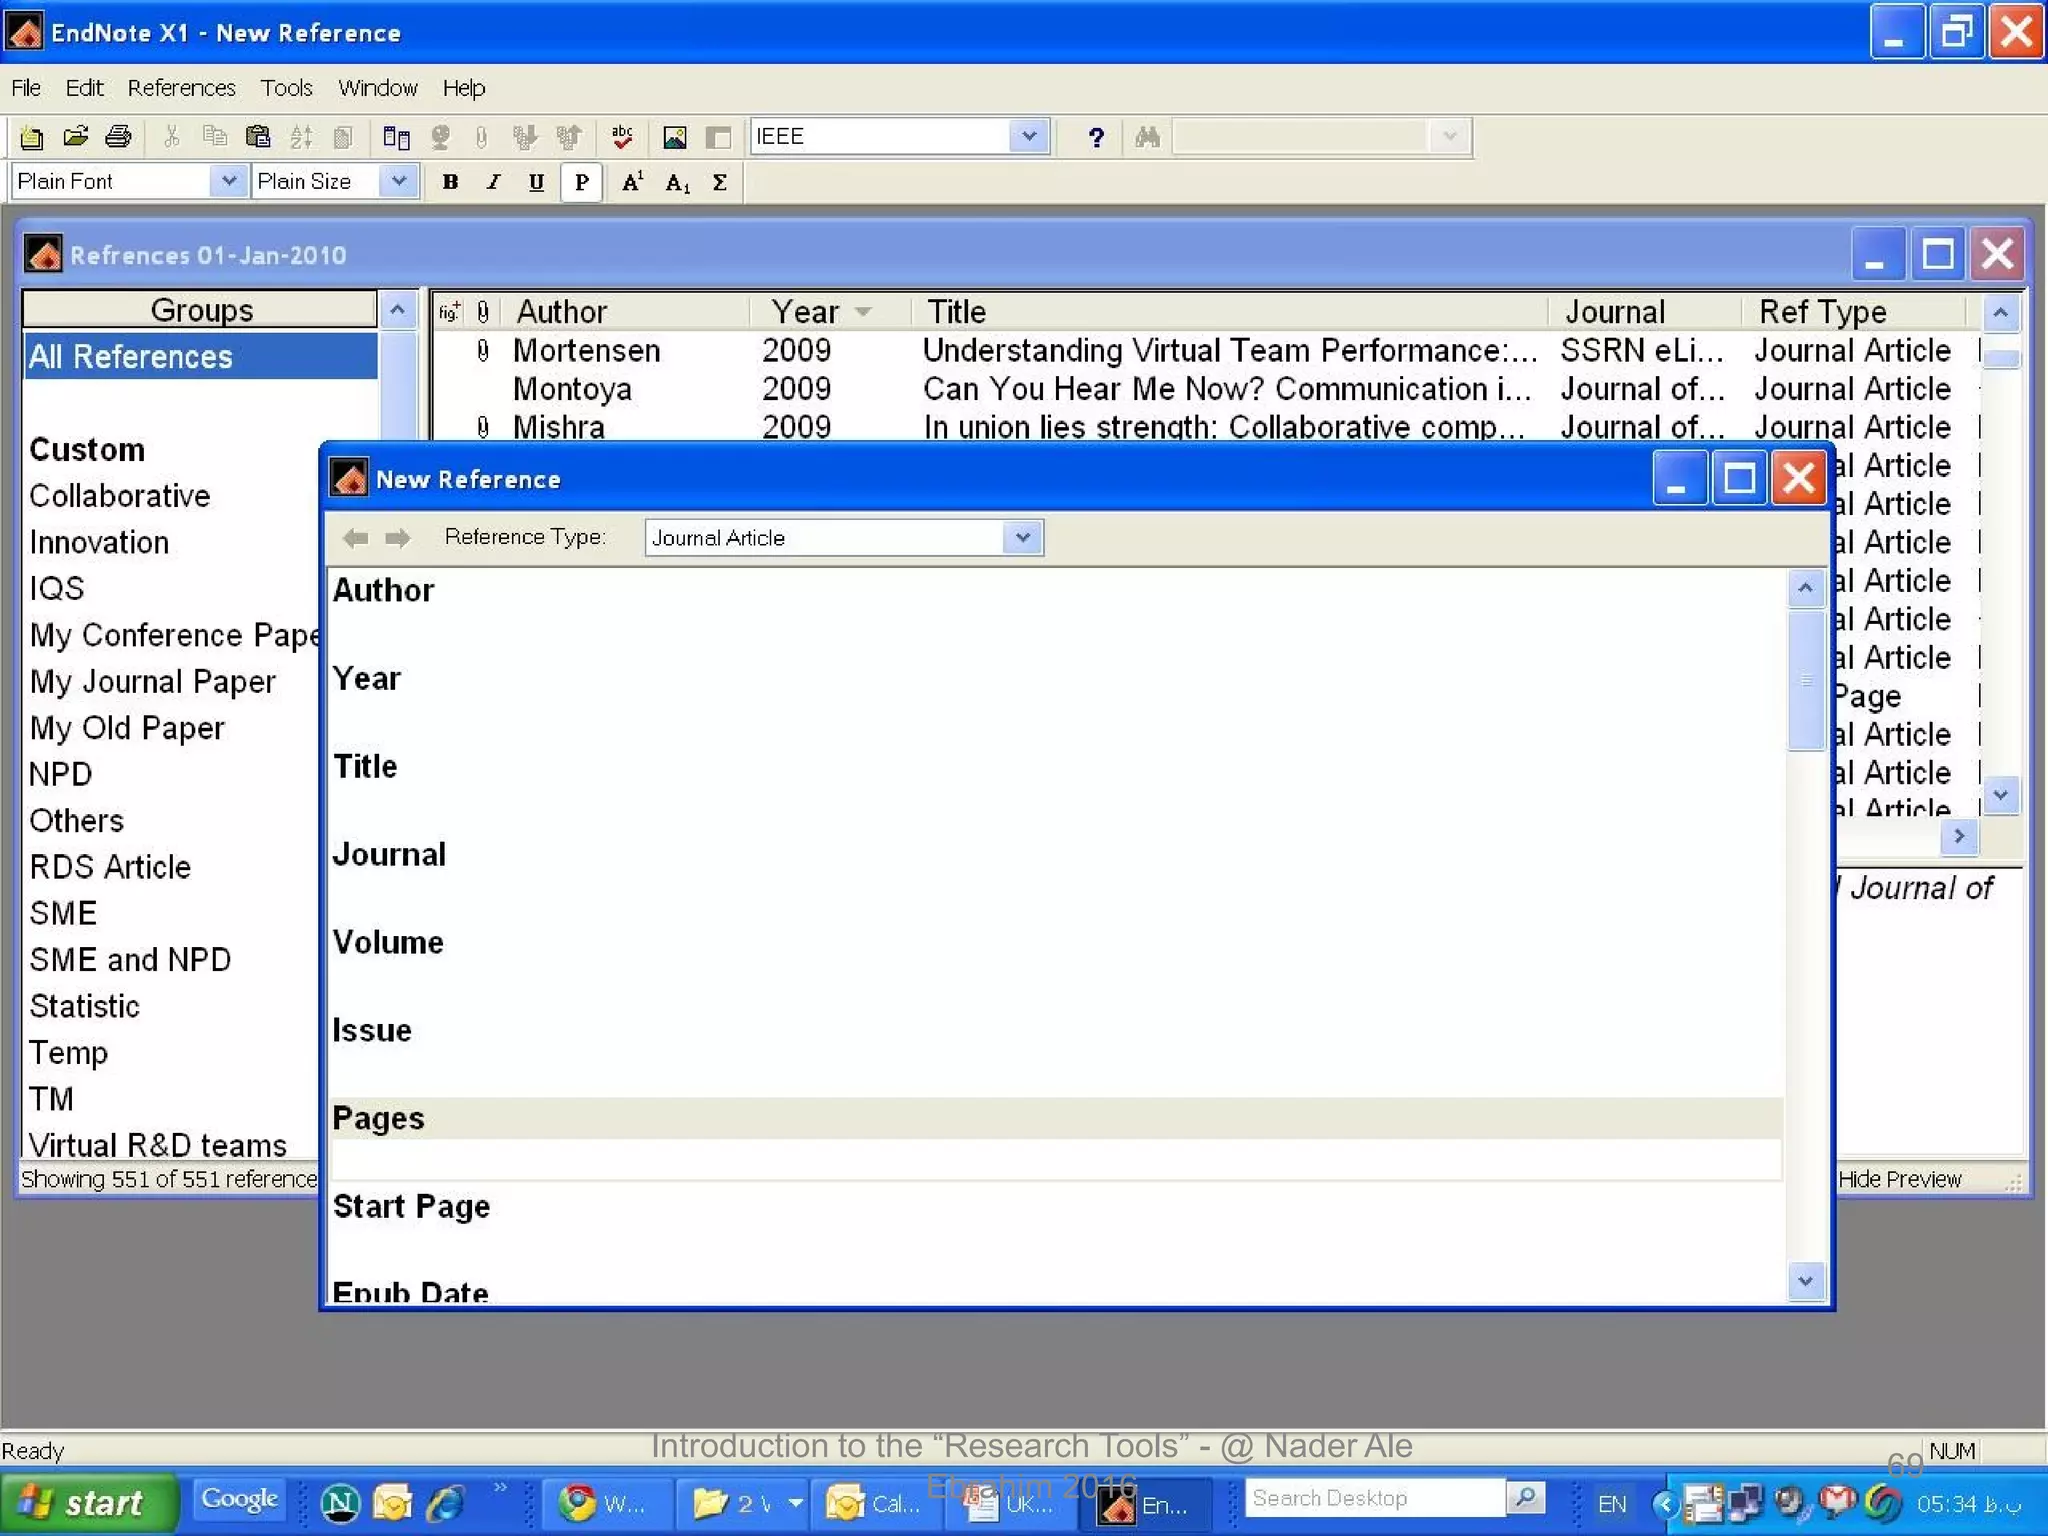Viewport: 2048px width, 1536px height.
Task: Click the New Reference vertical scrollbar thumb
Action: click(x=1805, y=680)
